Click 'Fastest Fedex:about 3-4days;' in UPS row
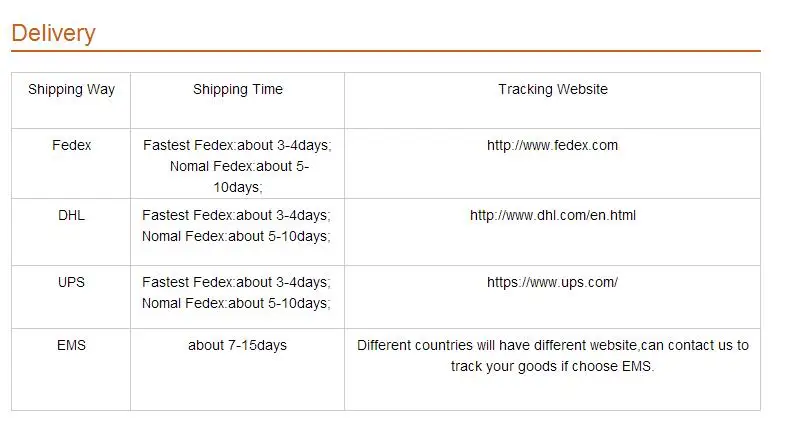Viewport: 785px width, 439px height. (236, 282)
